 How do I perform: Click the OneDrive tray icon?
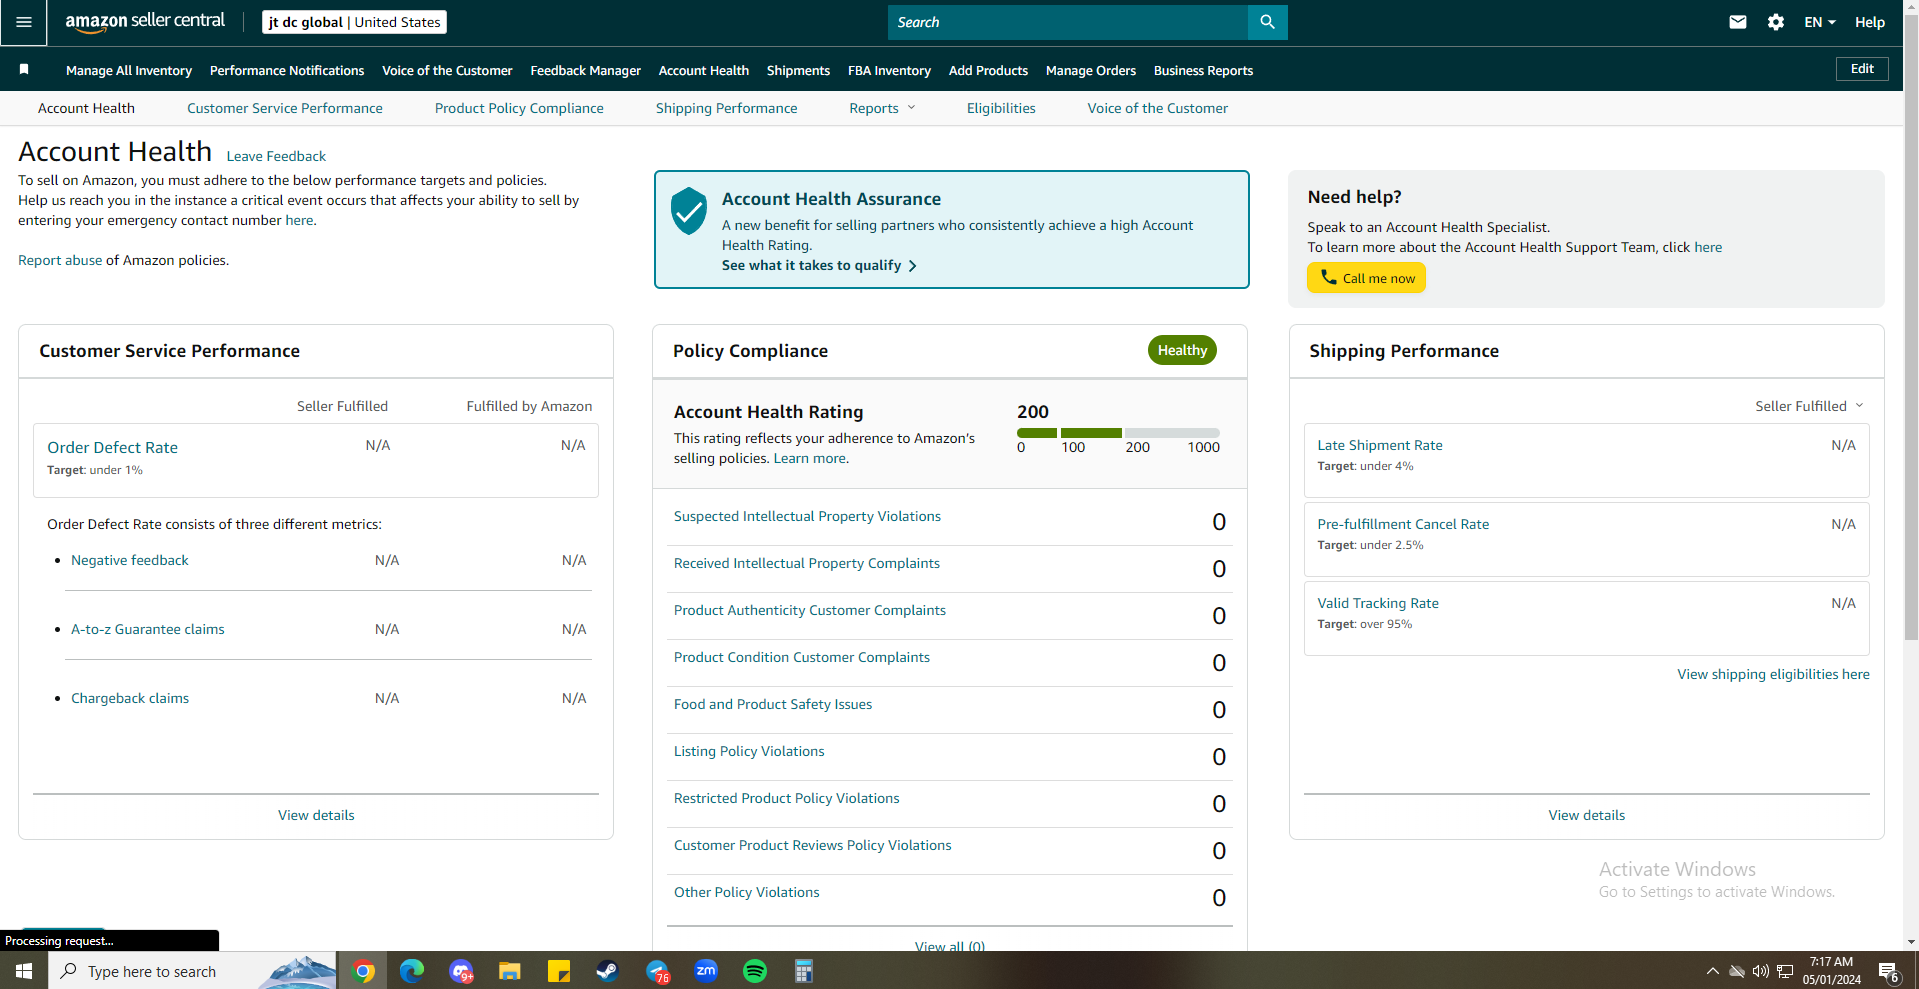pyautogui.click(x=1737, y=971)
